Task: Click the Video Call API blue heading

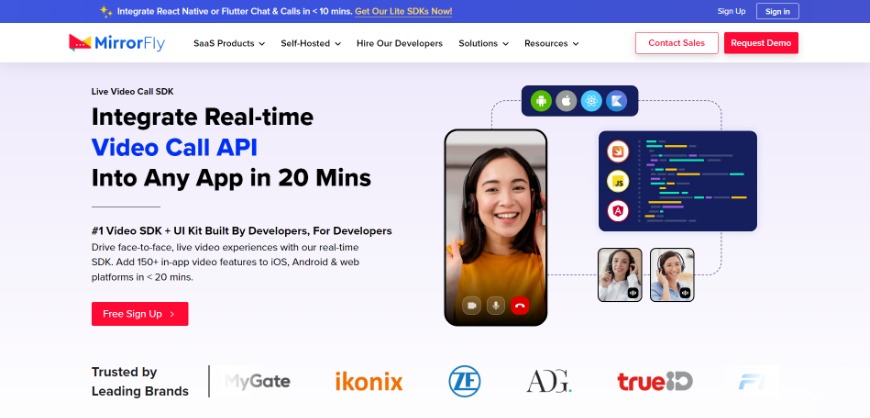Action: 174,147
